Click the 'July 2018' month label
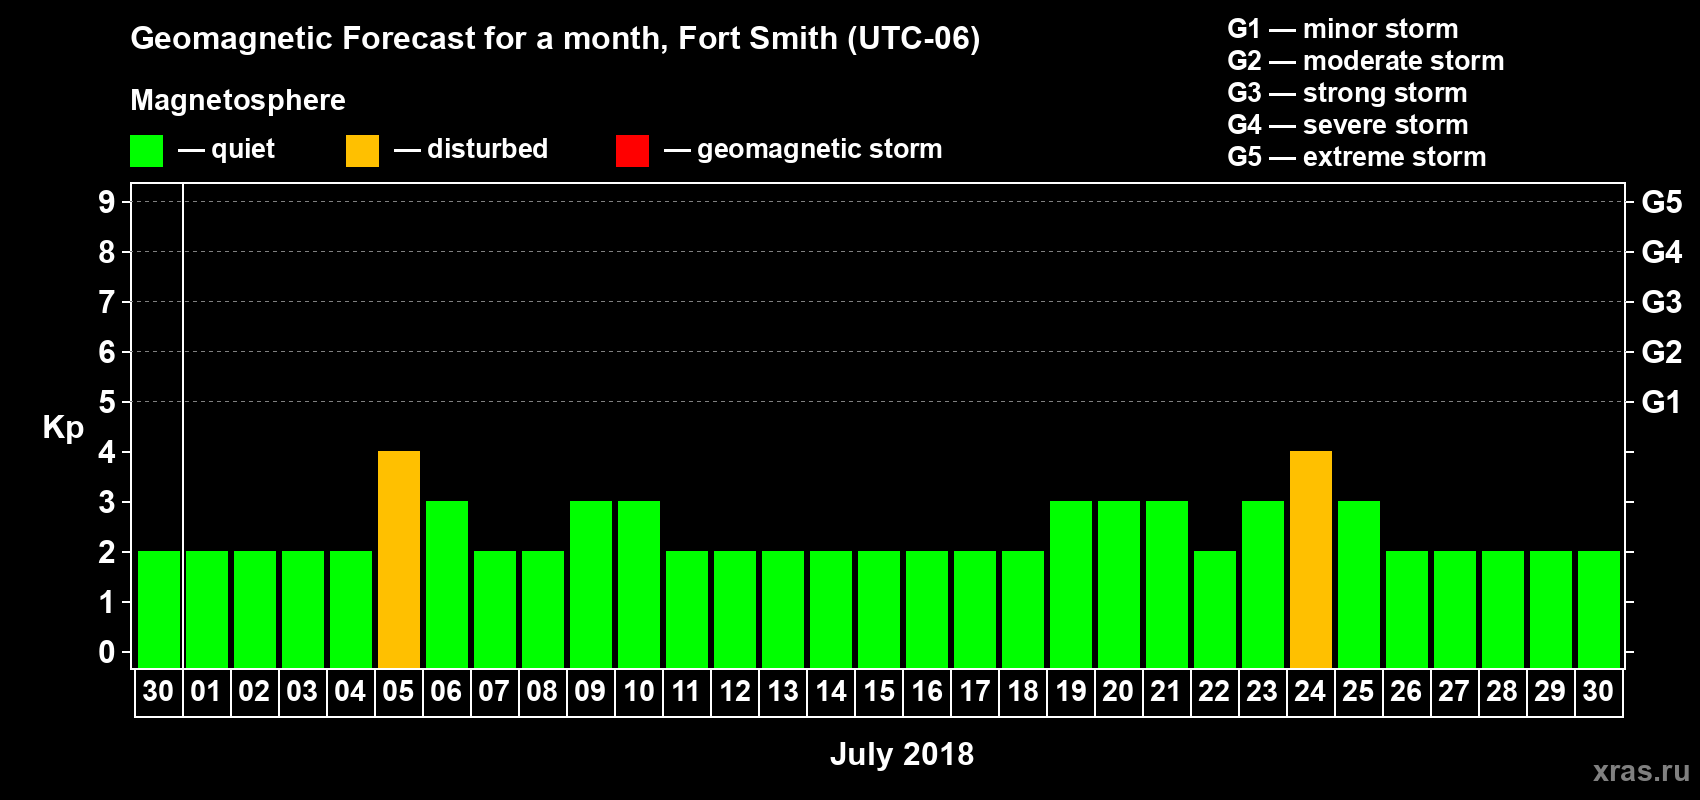1700x800 pixels. tap(902, 754)
